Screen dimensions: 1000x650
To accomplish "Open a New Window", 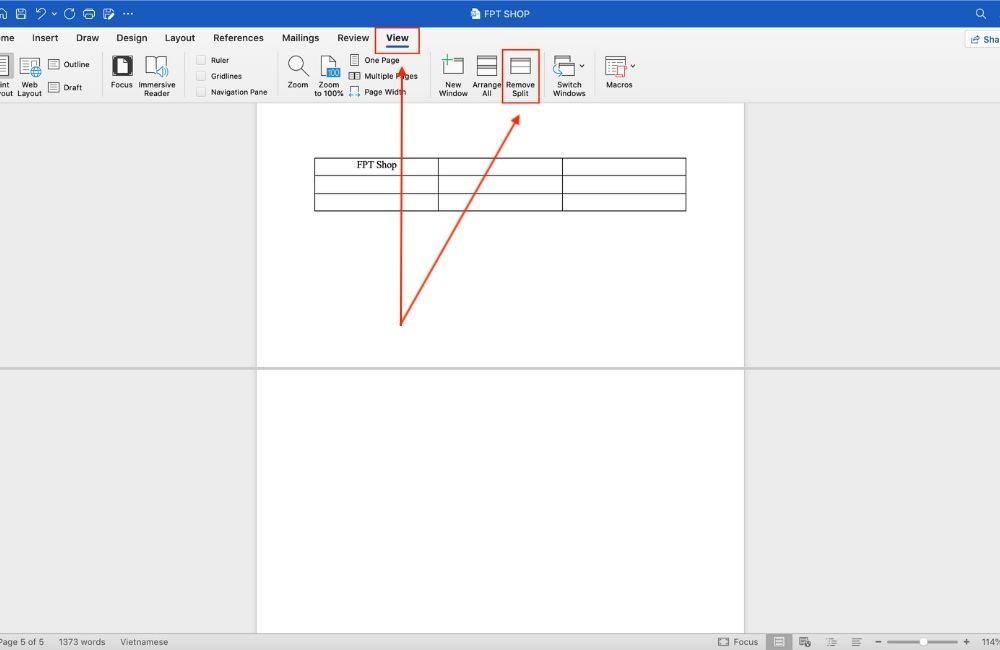I will [453, 76].
